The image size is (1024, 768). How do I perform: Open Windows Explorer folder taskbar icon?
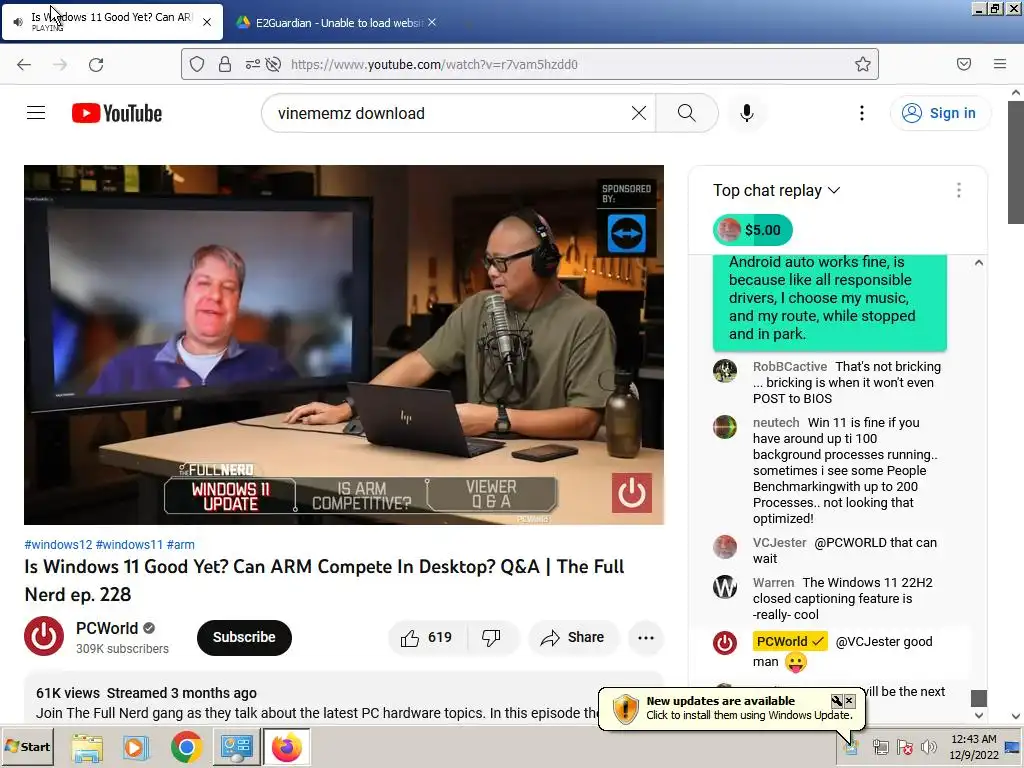click(87, 748)
